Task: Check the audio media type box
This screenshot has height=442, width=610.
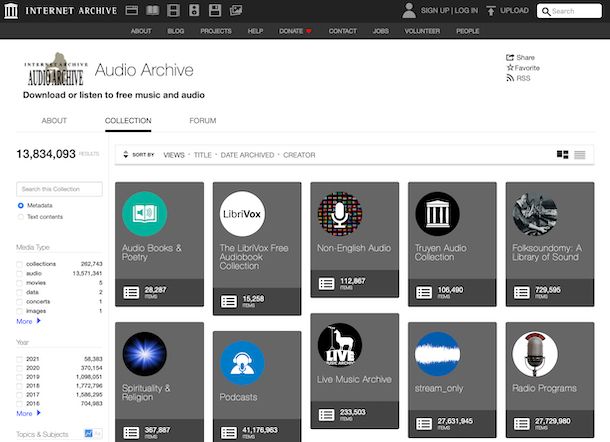Action: pos(19,274)
